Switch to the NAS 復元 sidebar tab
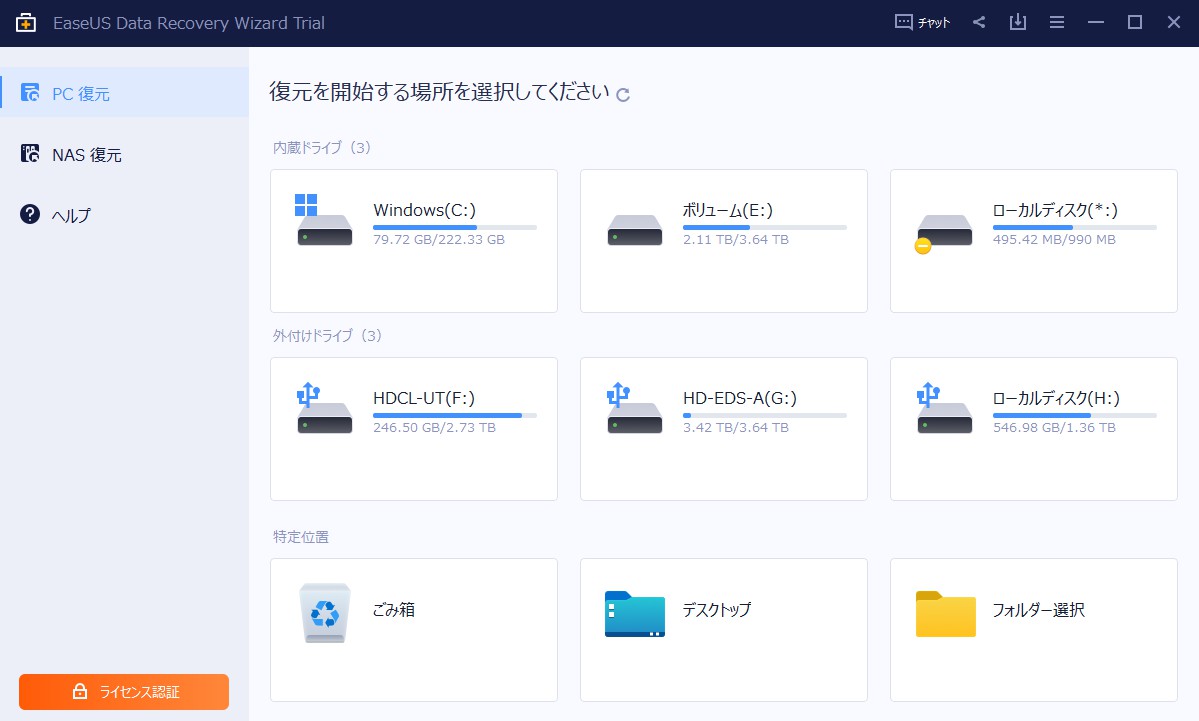The height and width of the screenshot is (721, 1199). 125,154
